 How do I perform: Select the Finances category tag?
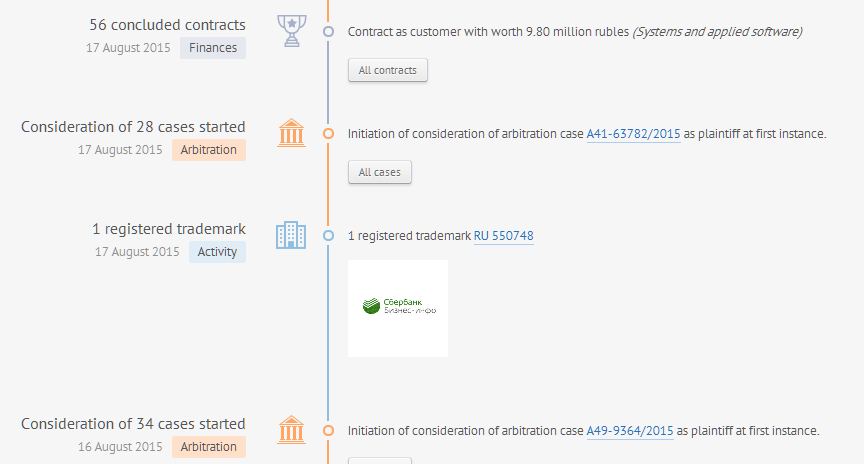[x=213, y=48]
